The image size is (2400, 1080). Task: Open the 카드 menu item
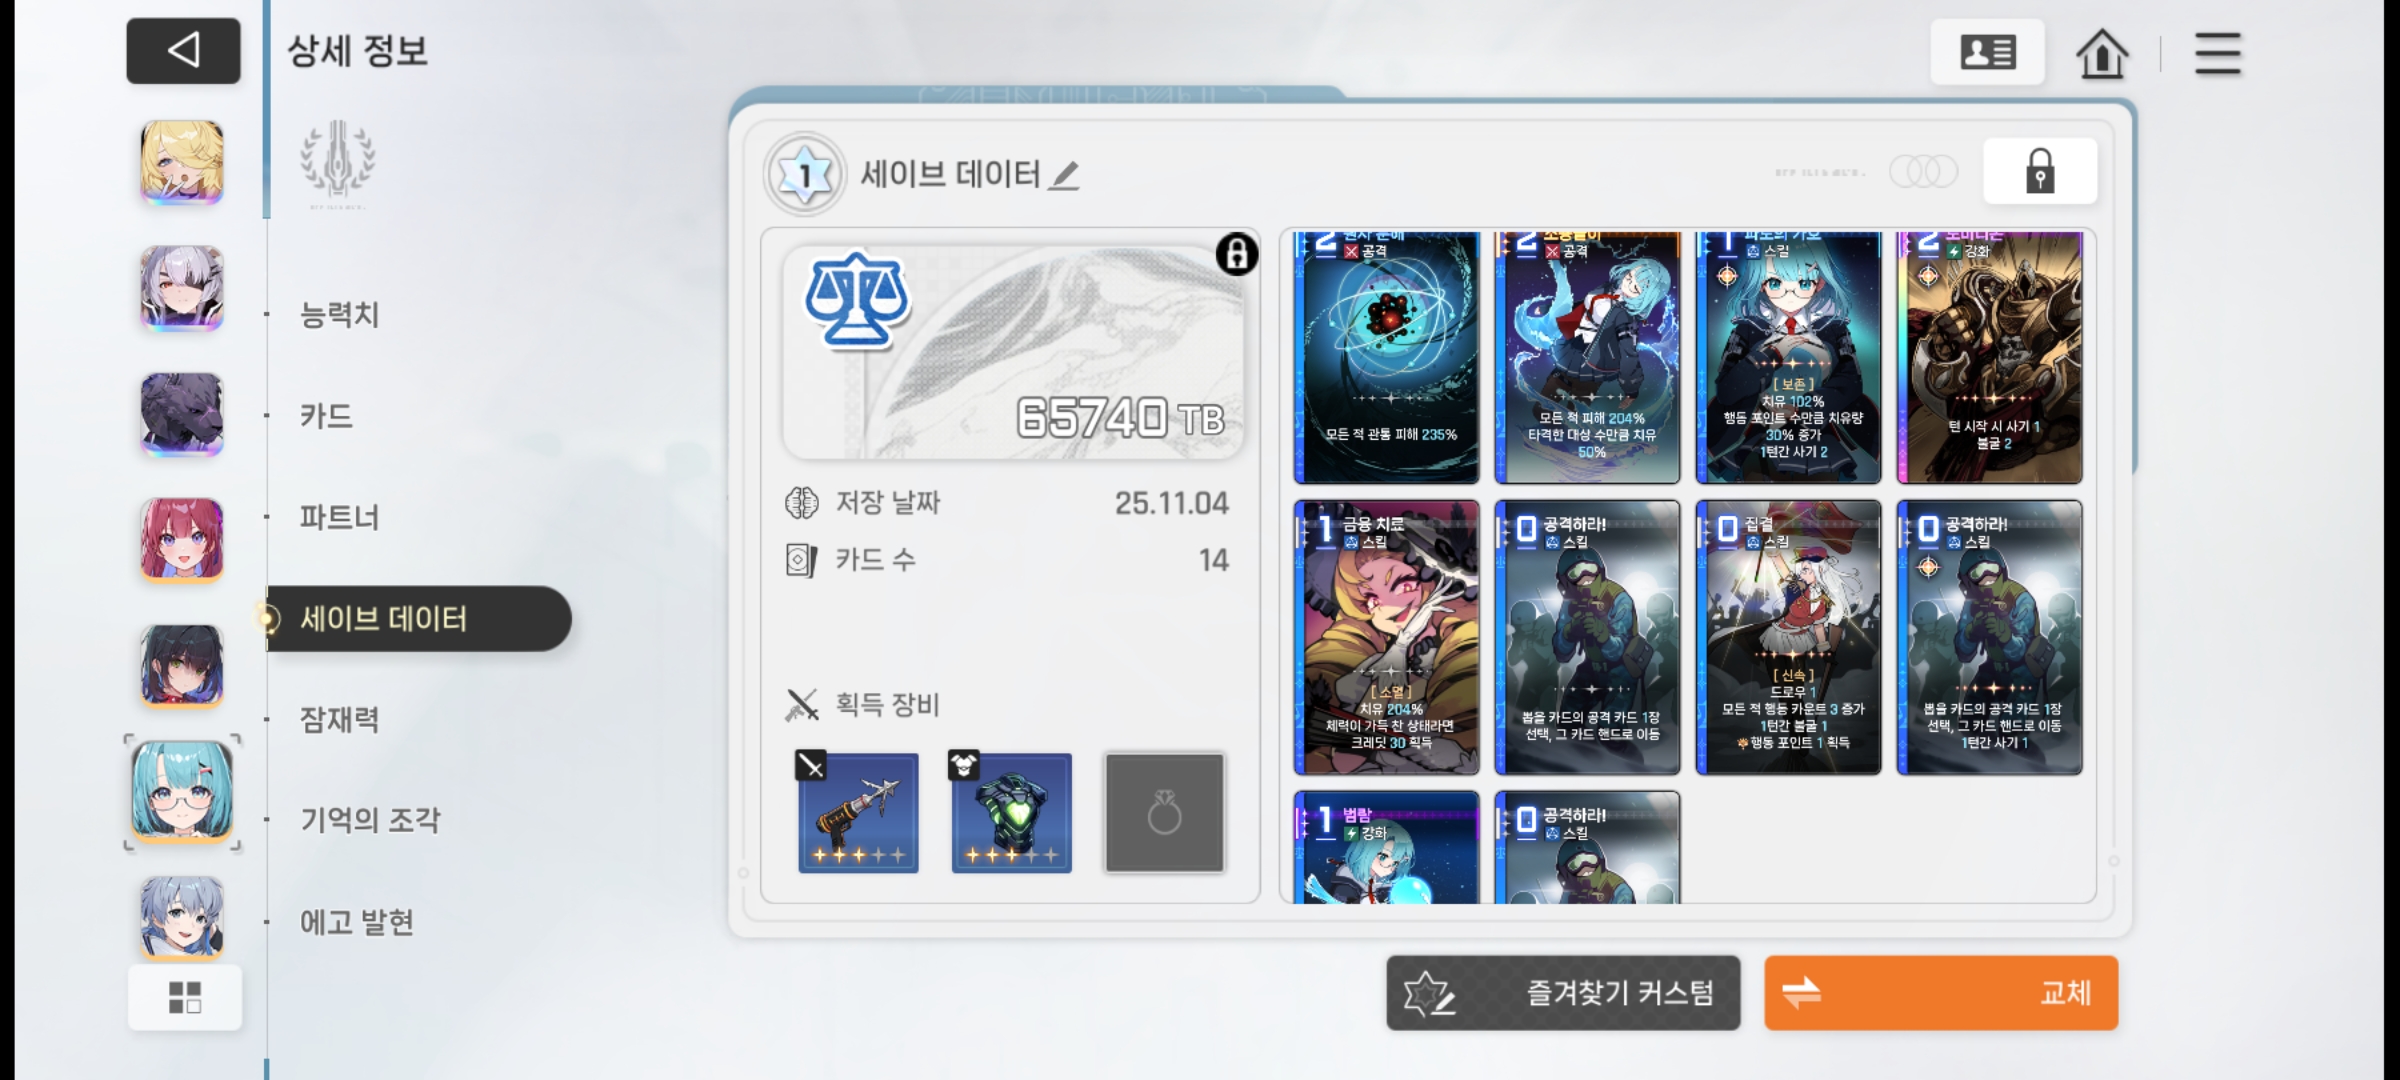pos(326,416)
